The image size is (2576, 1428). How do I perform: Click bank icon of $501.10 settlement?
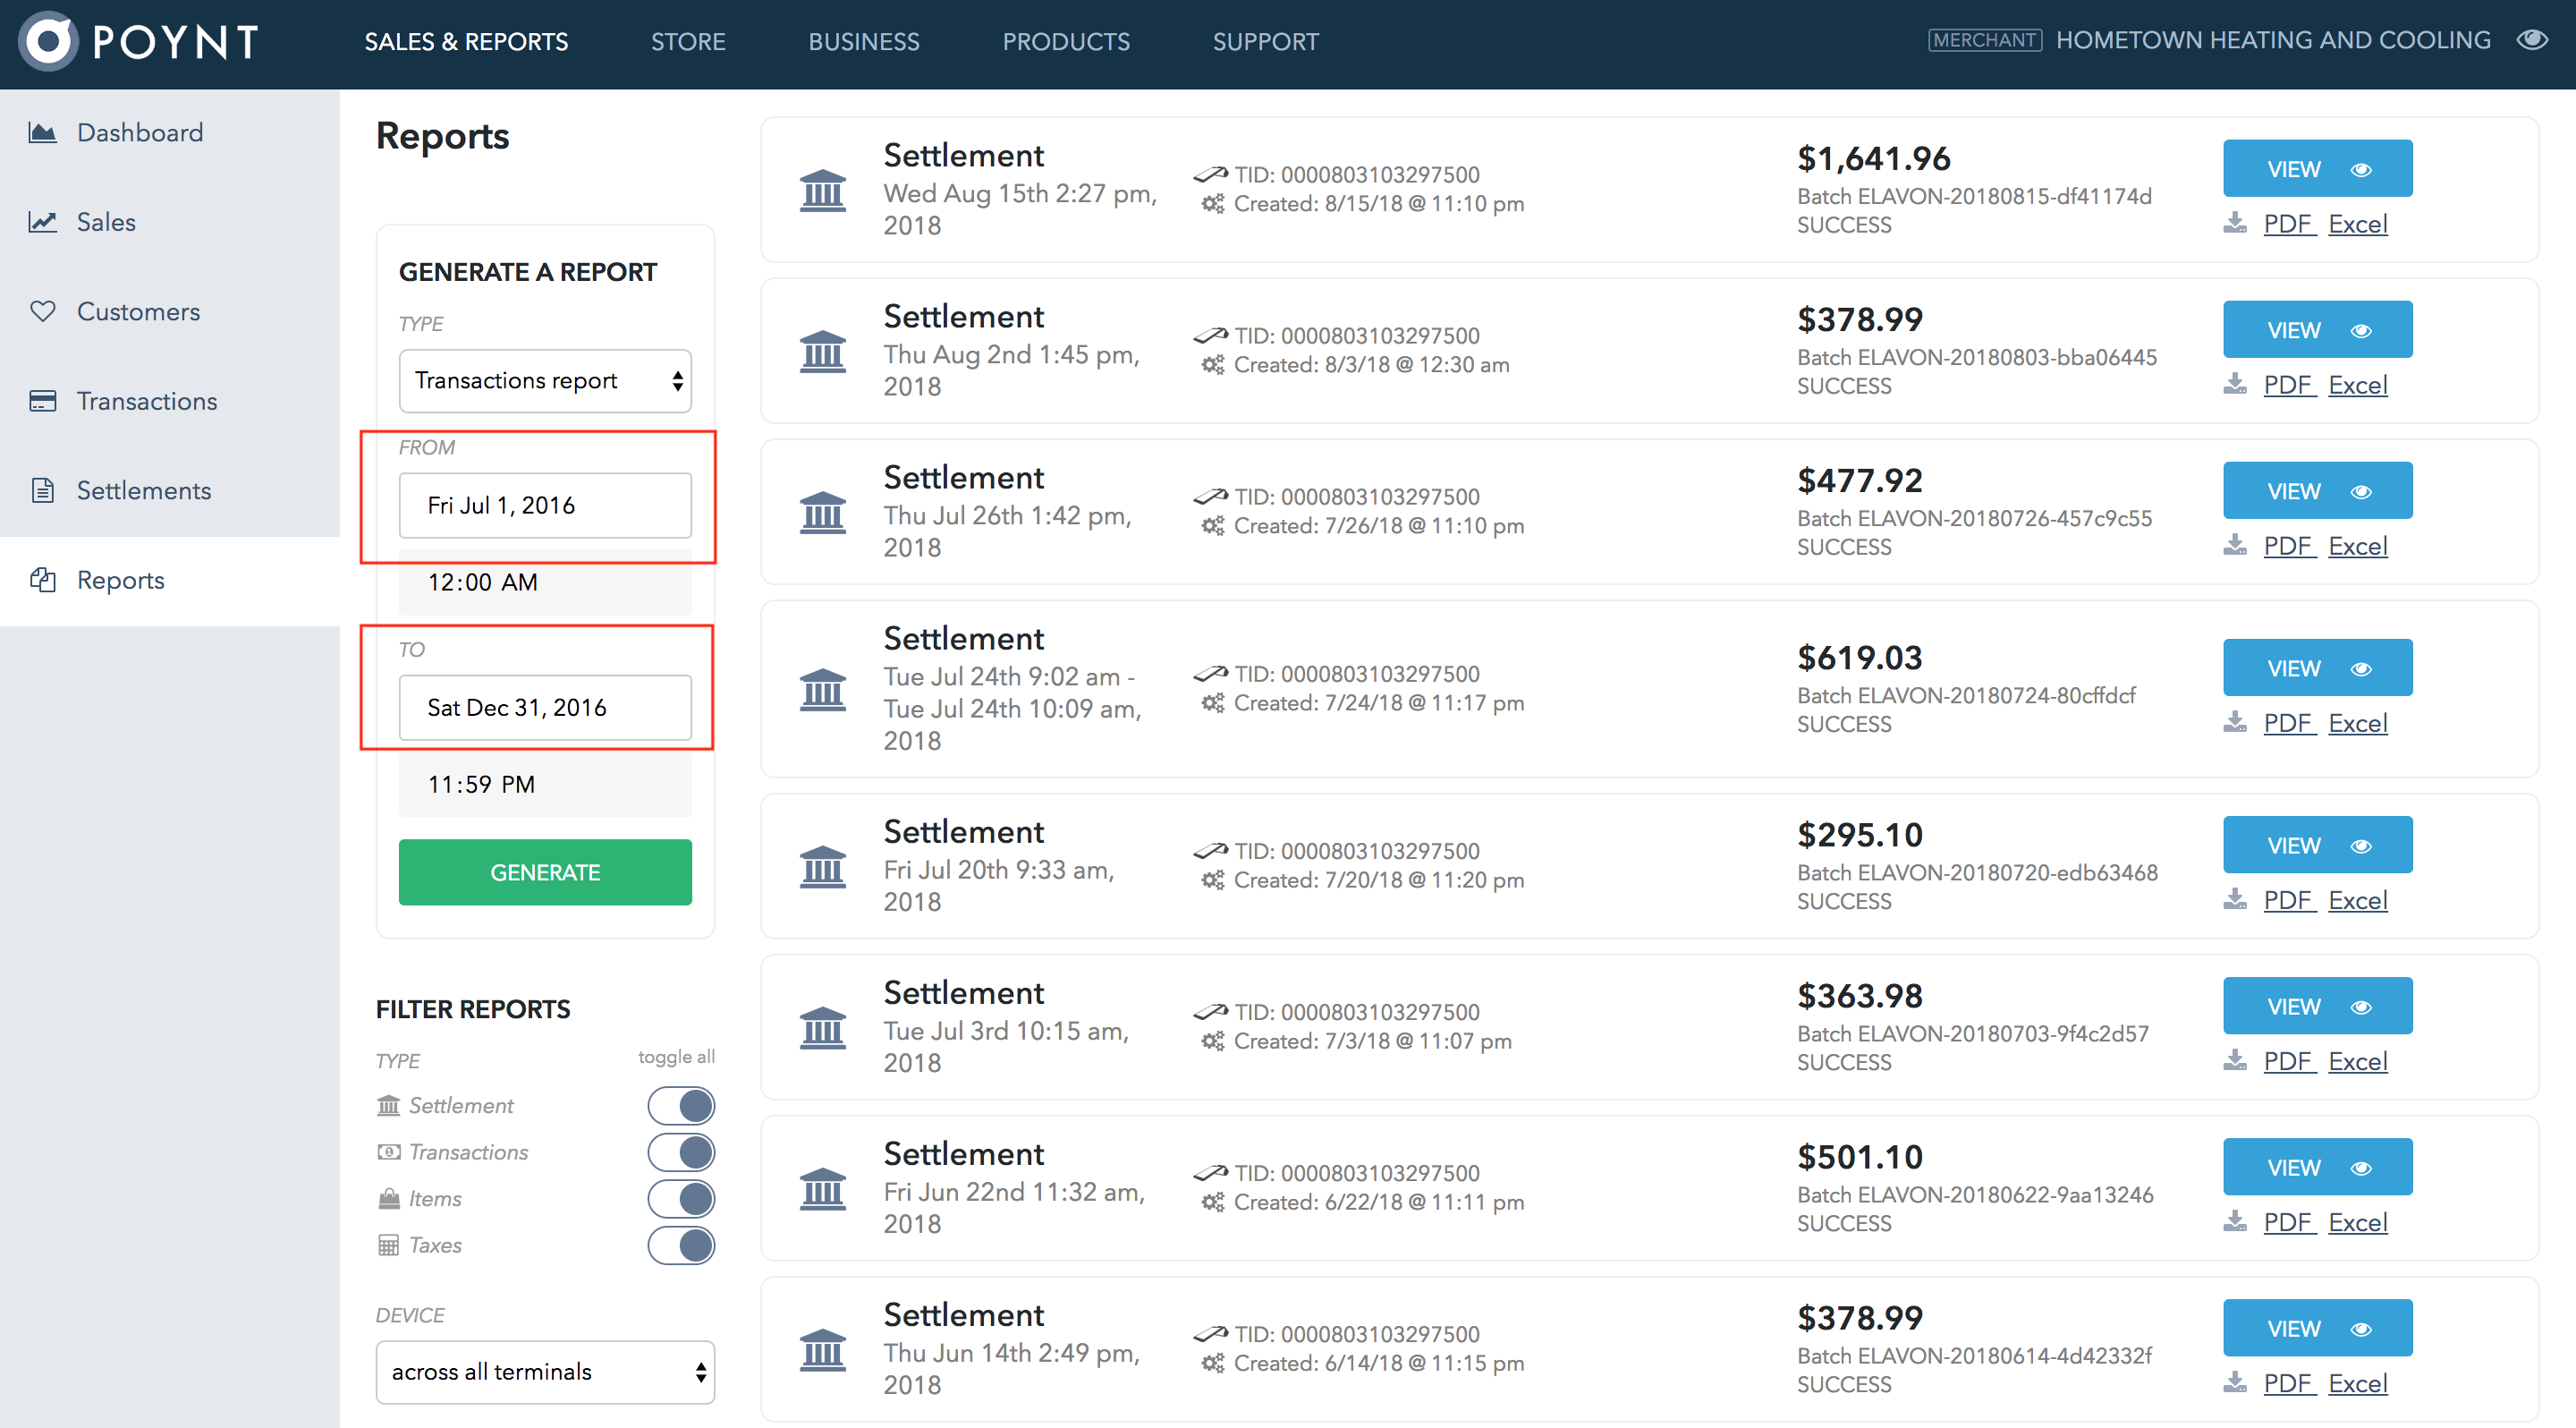tap(823, 1188)
